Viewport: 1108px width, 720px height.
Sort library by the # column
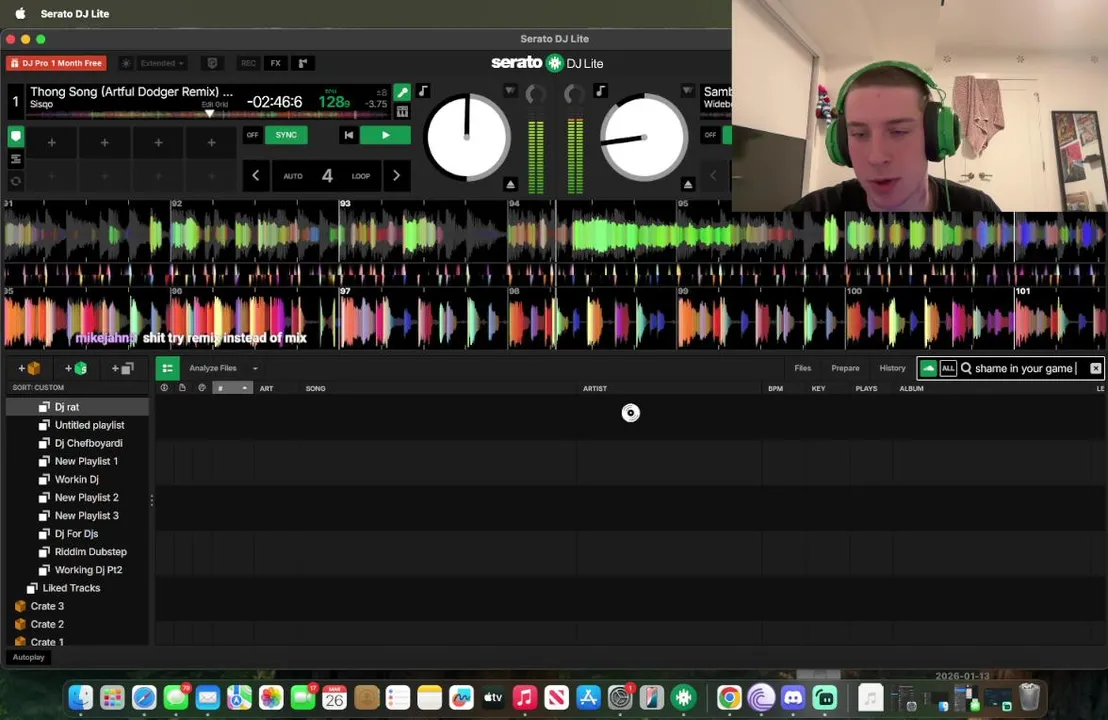click(x=232, y=388)
